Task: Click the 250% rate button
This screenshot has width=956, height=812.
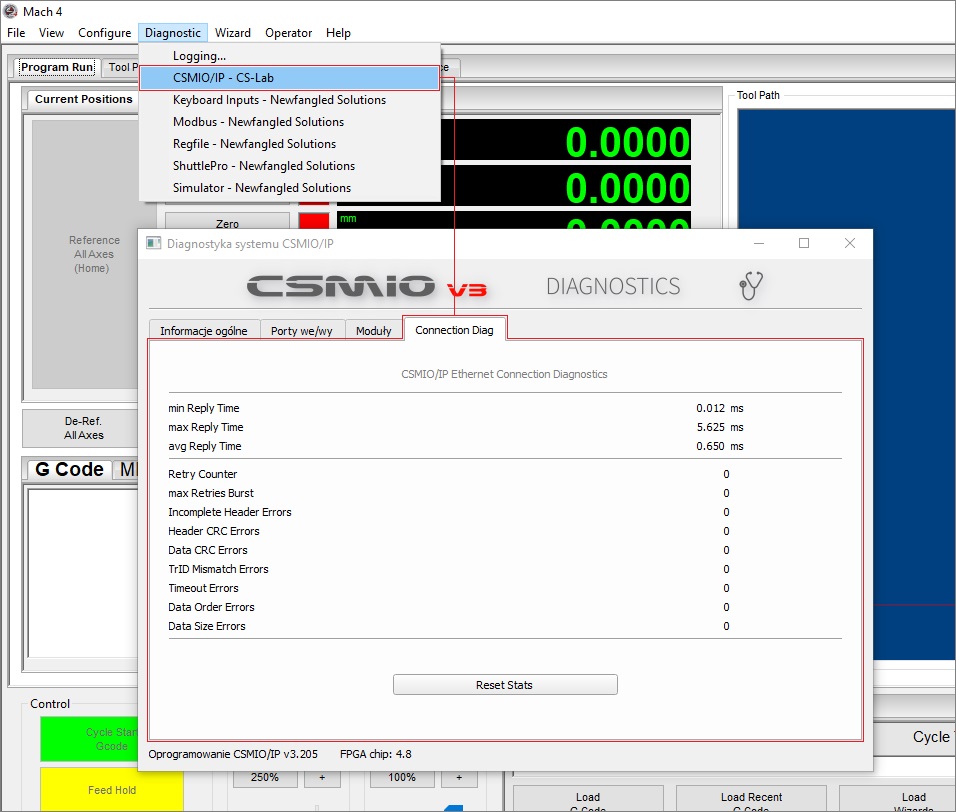Action: [265, 778]
